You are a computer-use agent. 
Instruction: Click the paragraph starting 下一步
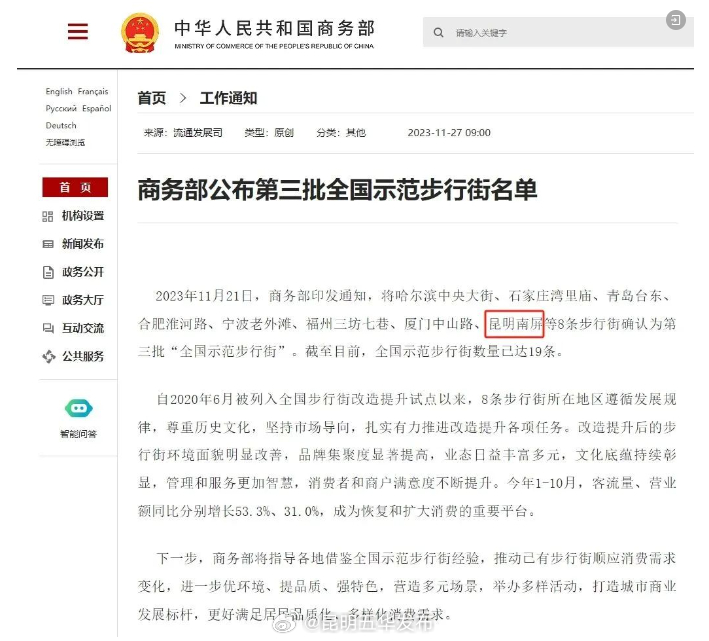click(x=407, y=586)
